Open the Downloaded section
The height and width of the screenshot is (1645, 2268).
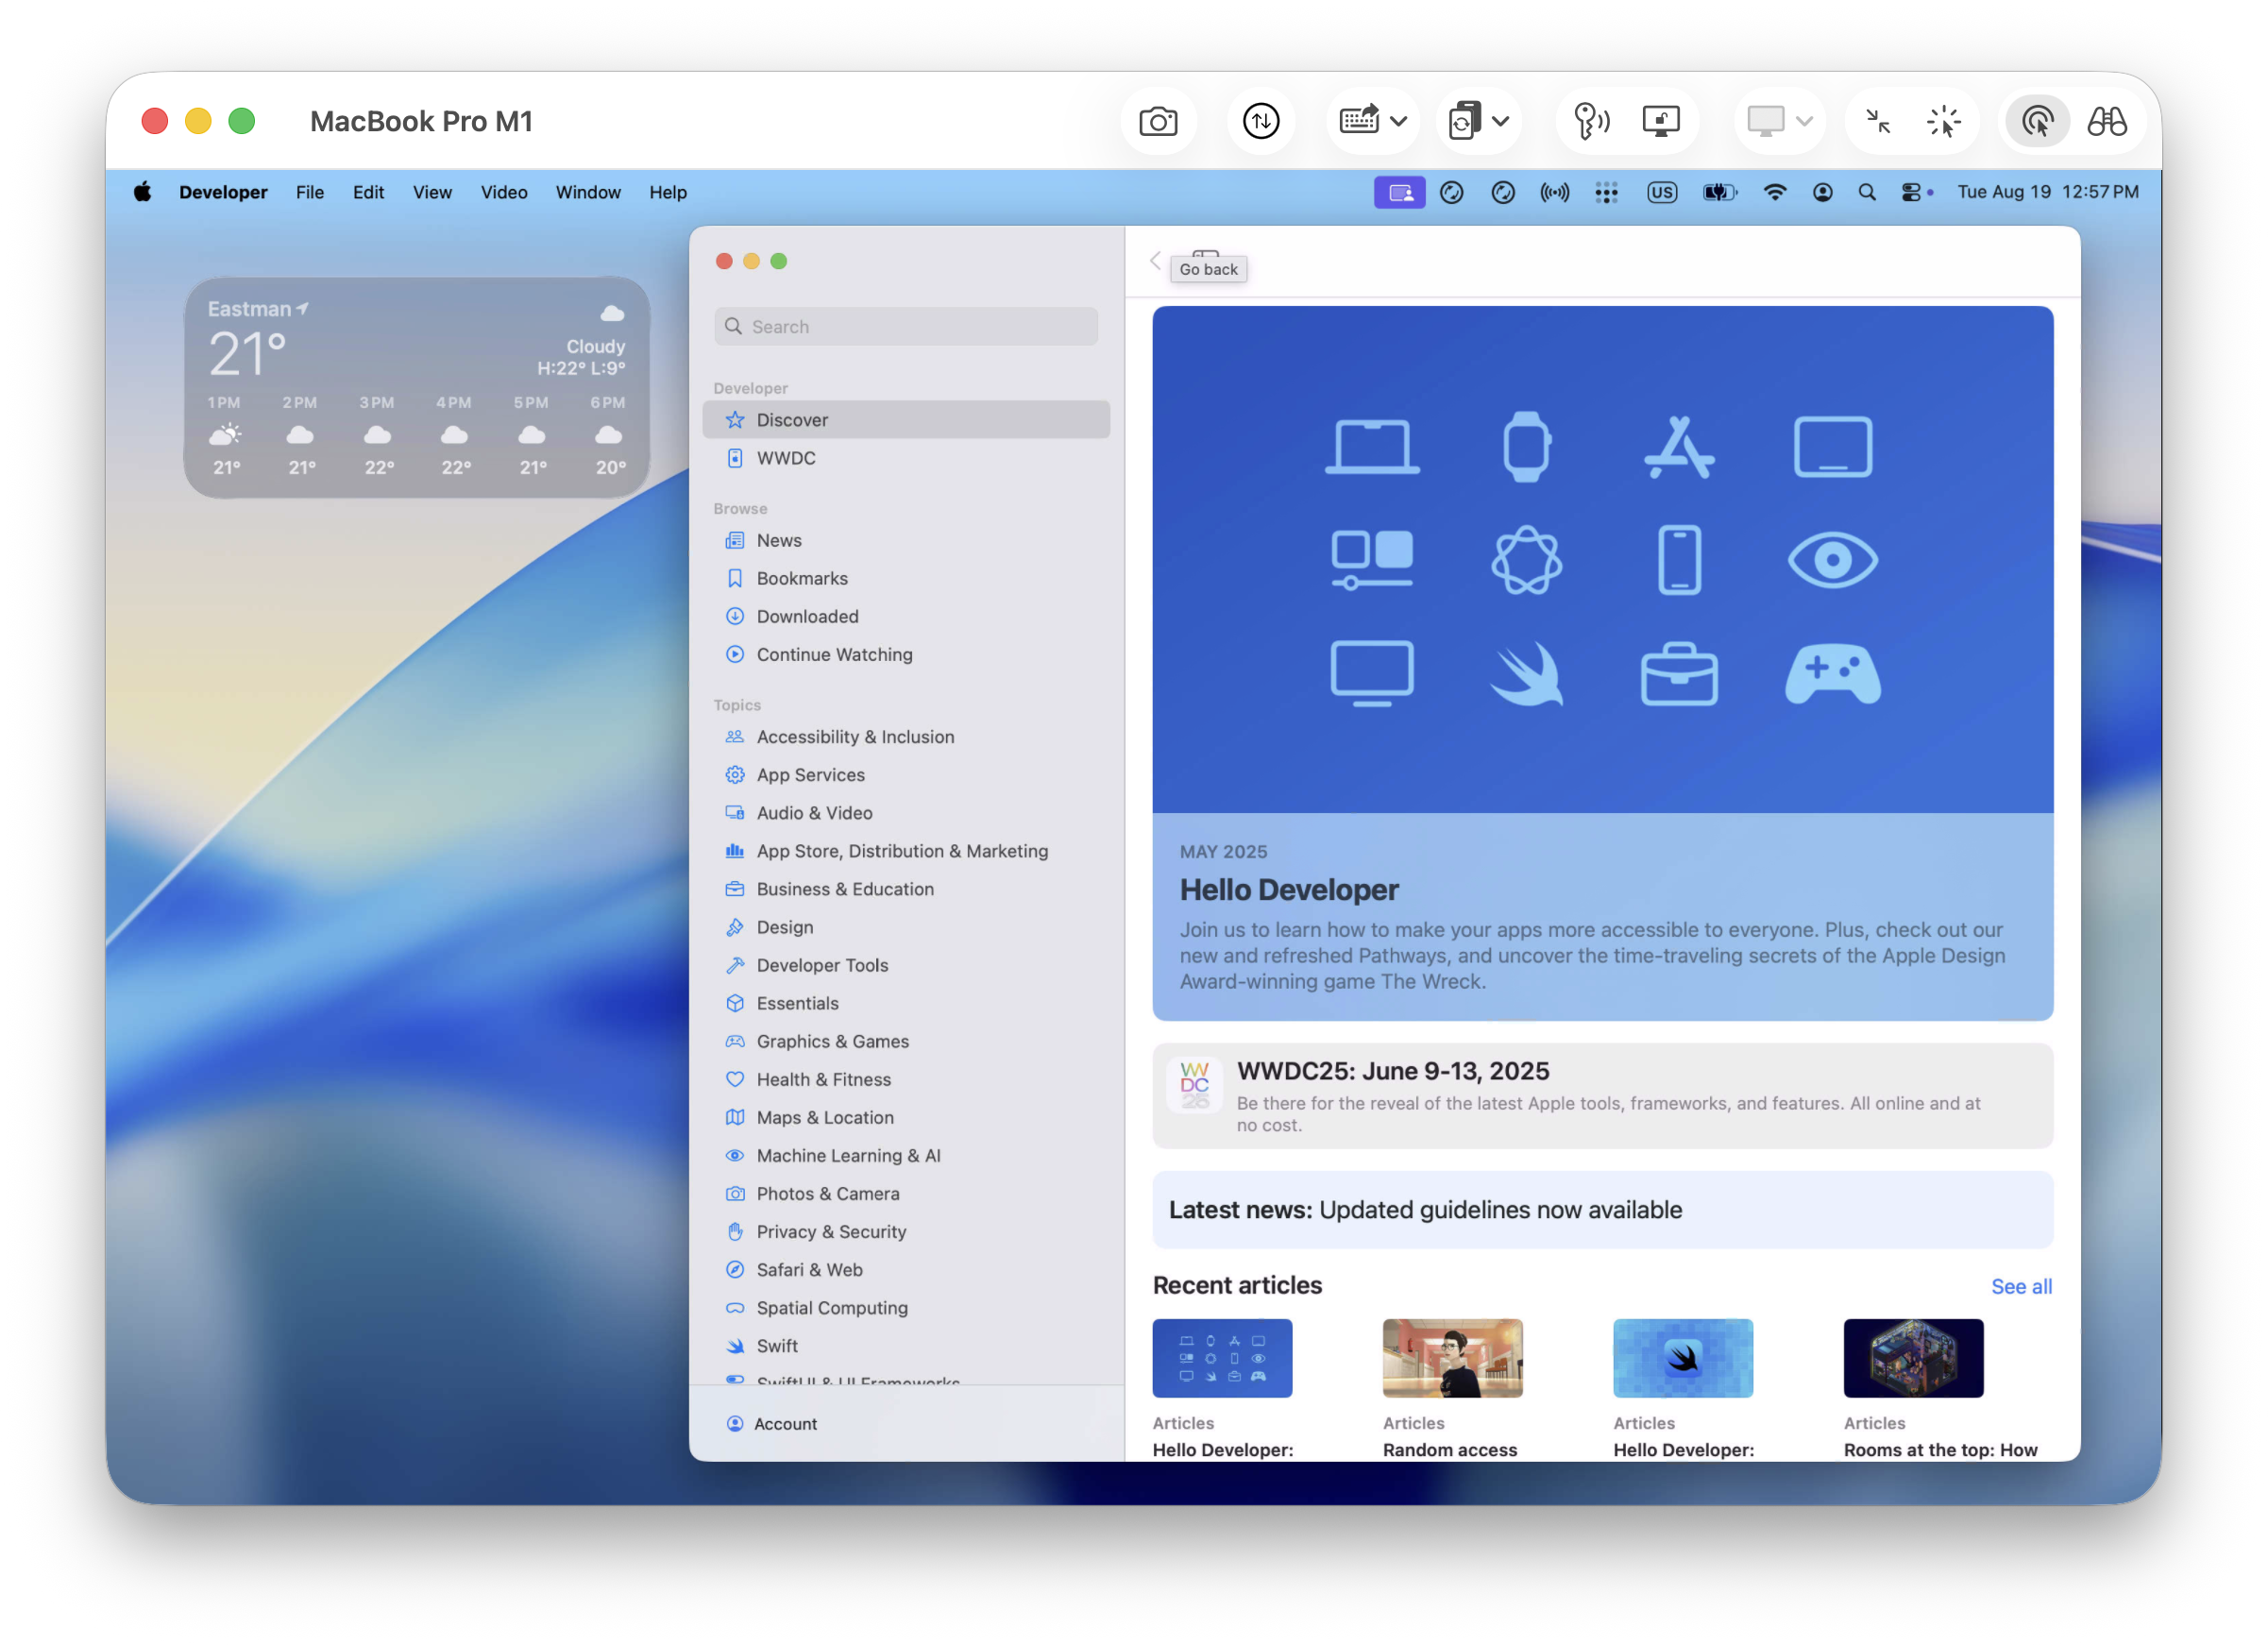905,616
